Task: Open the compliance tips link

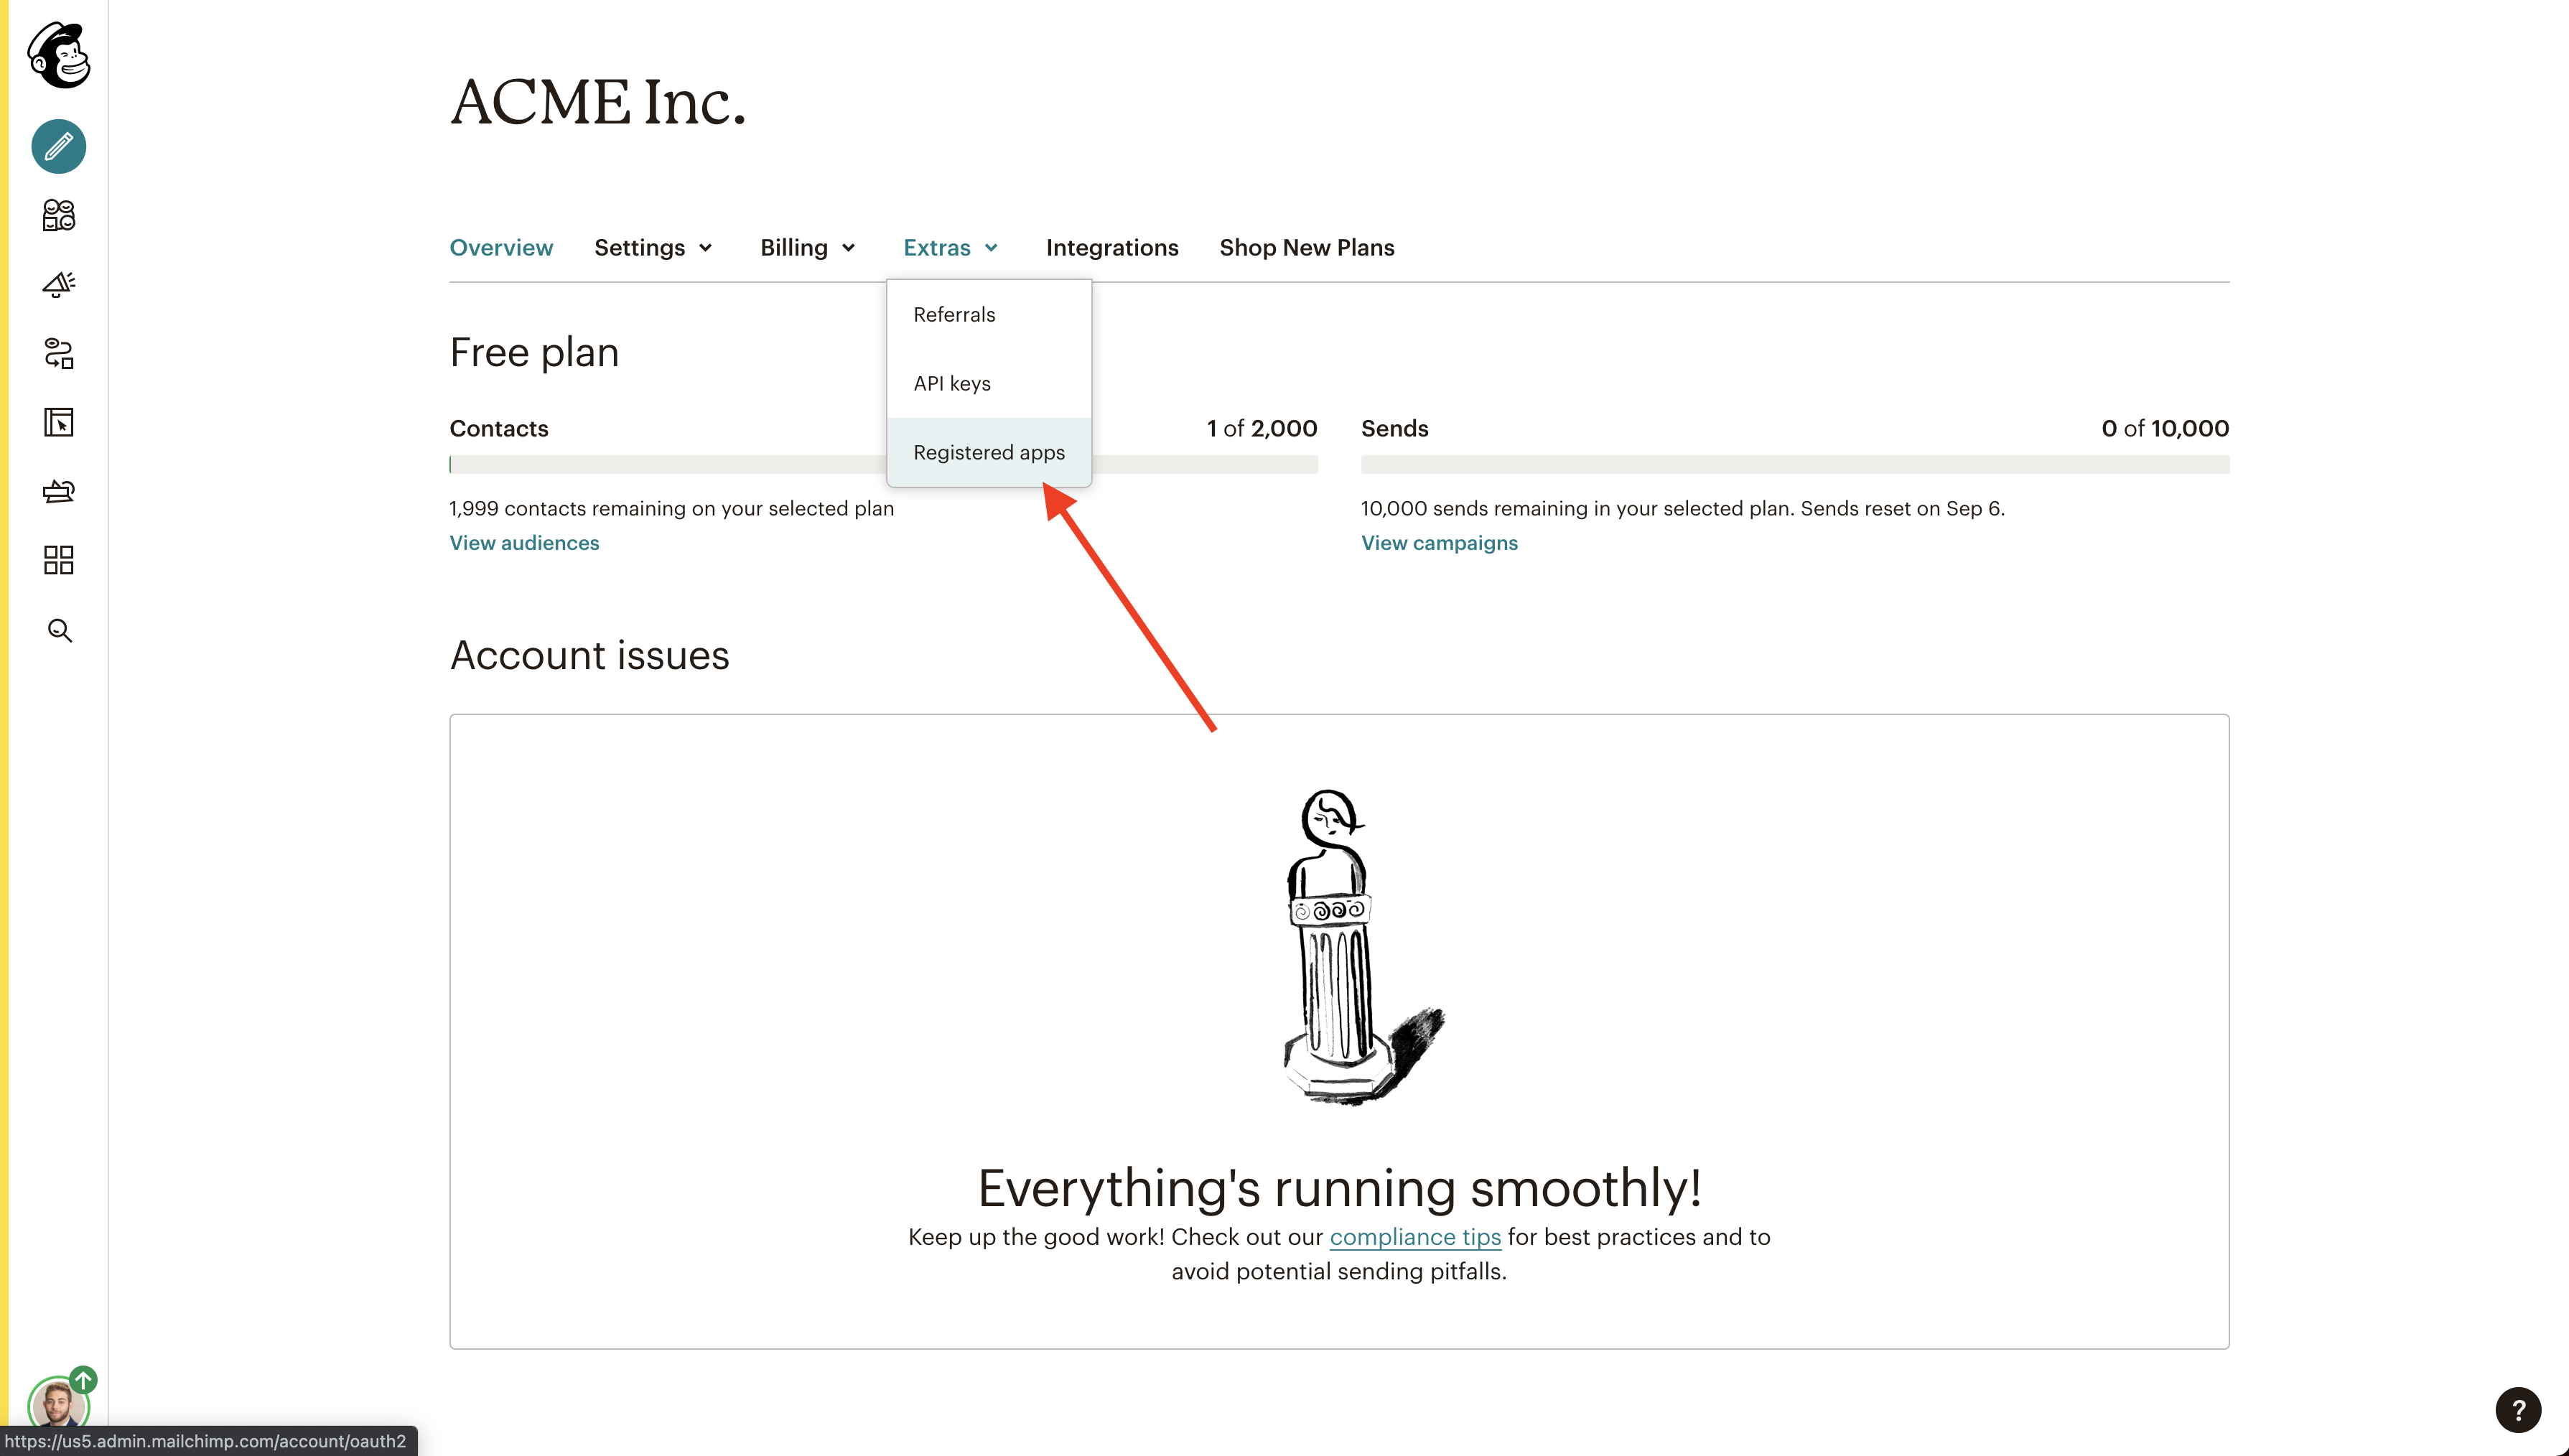Action: (x=1415, y=1237)
